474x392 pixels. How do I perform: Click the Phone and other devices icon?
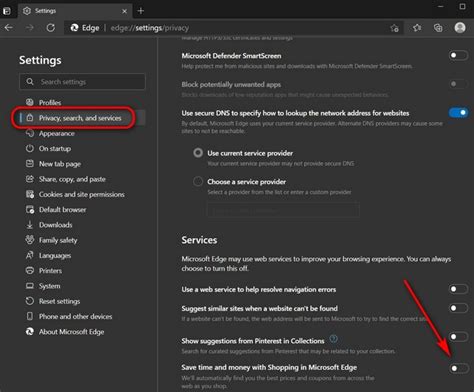coord(30,316)
